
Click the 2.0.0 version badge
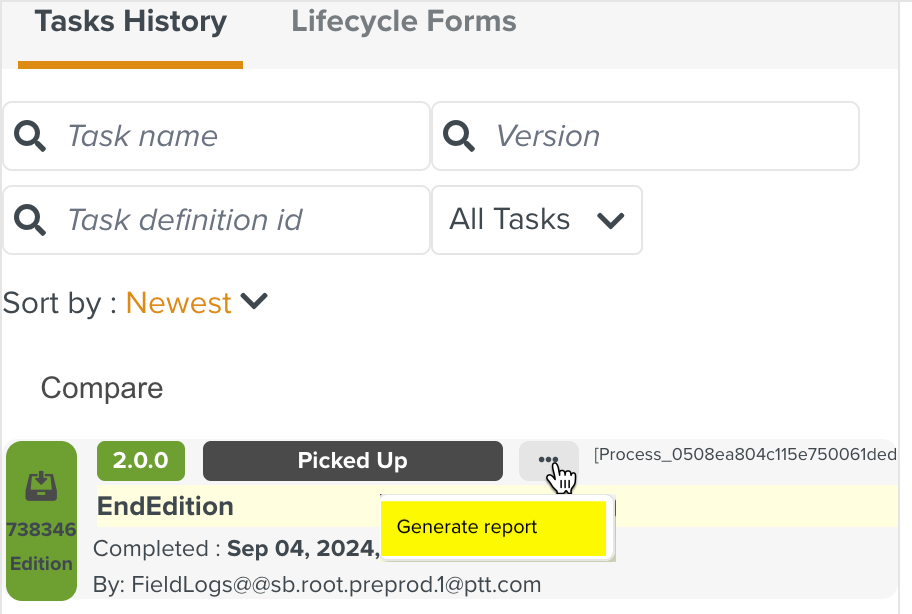click(x=140, y=461)
